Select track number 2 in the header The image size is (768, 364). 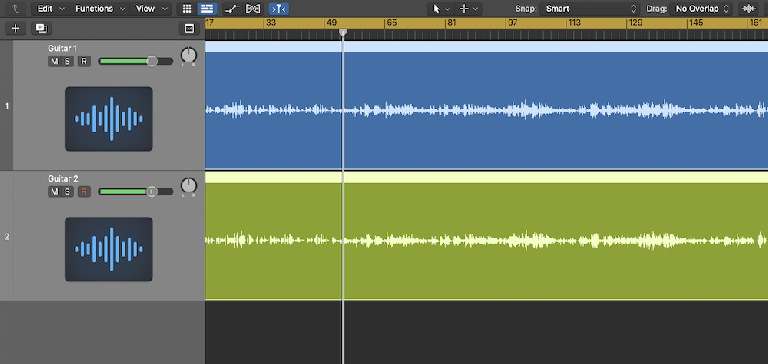tap(6, 237)
